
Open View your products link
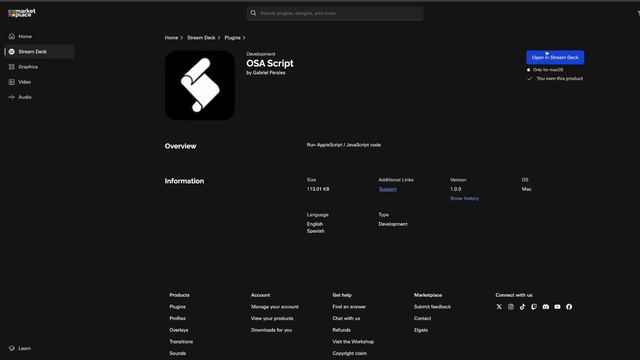(x=272, y=318)
